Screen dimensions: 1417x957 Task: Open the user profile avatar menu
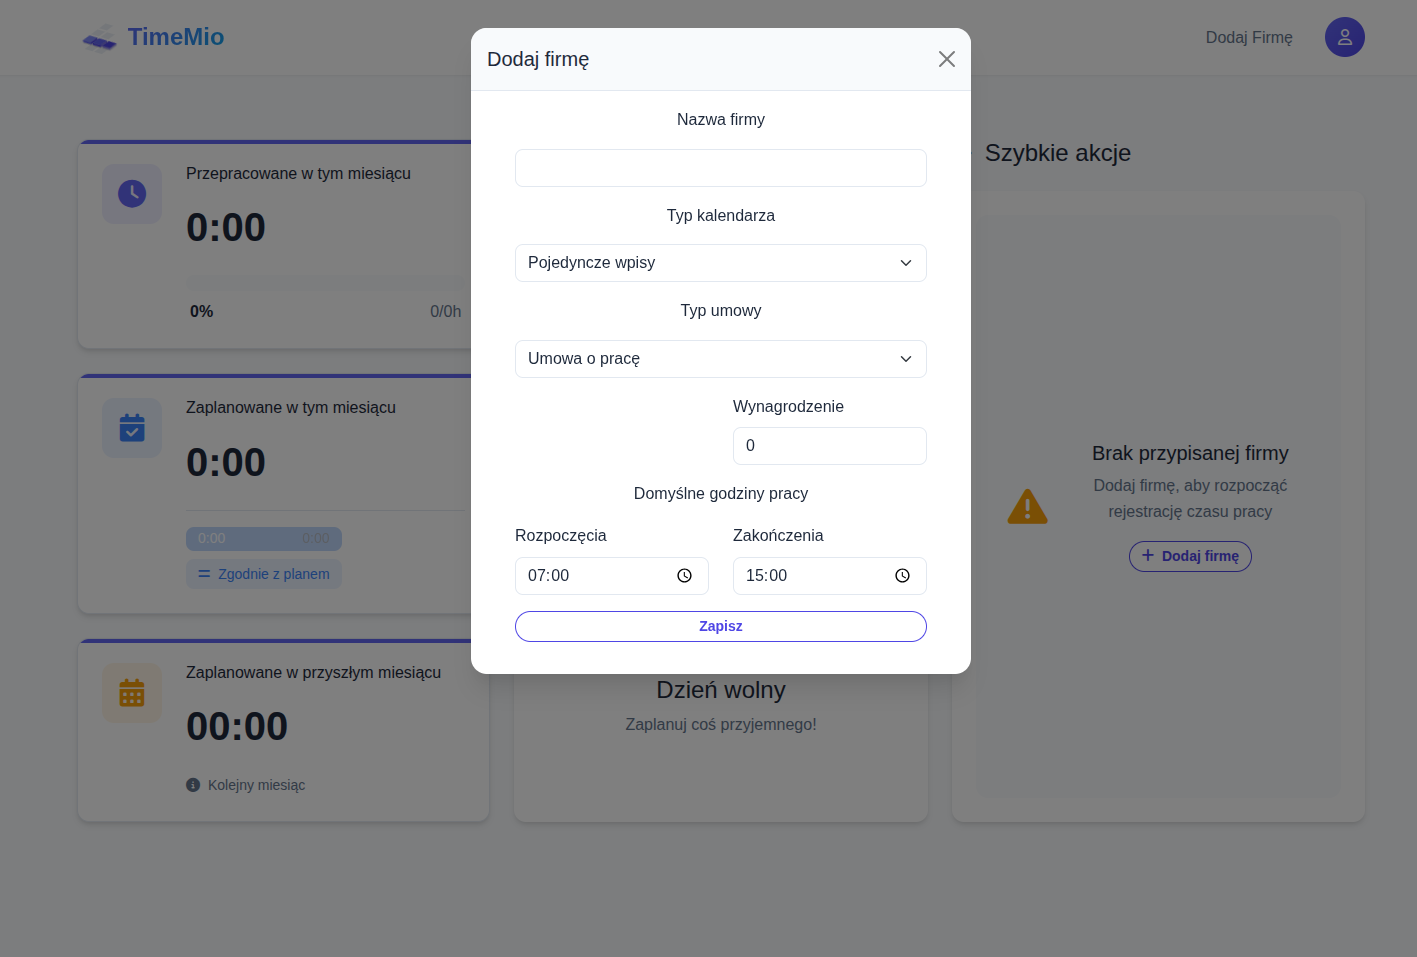(1344, 37)
